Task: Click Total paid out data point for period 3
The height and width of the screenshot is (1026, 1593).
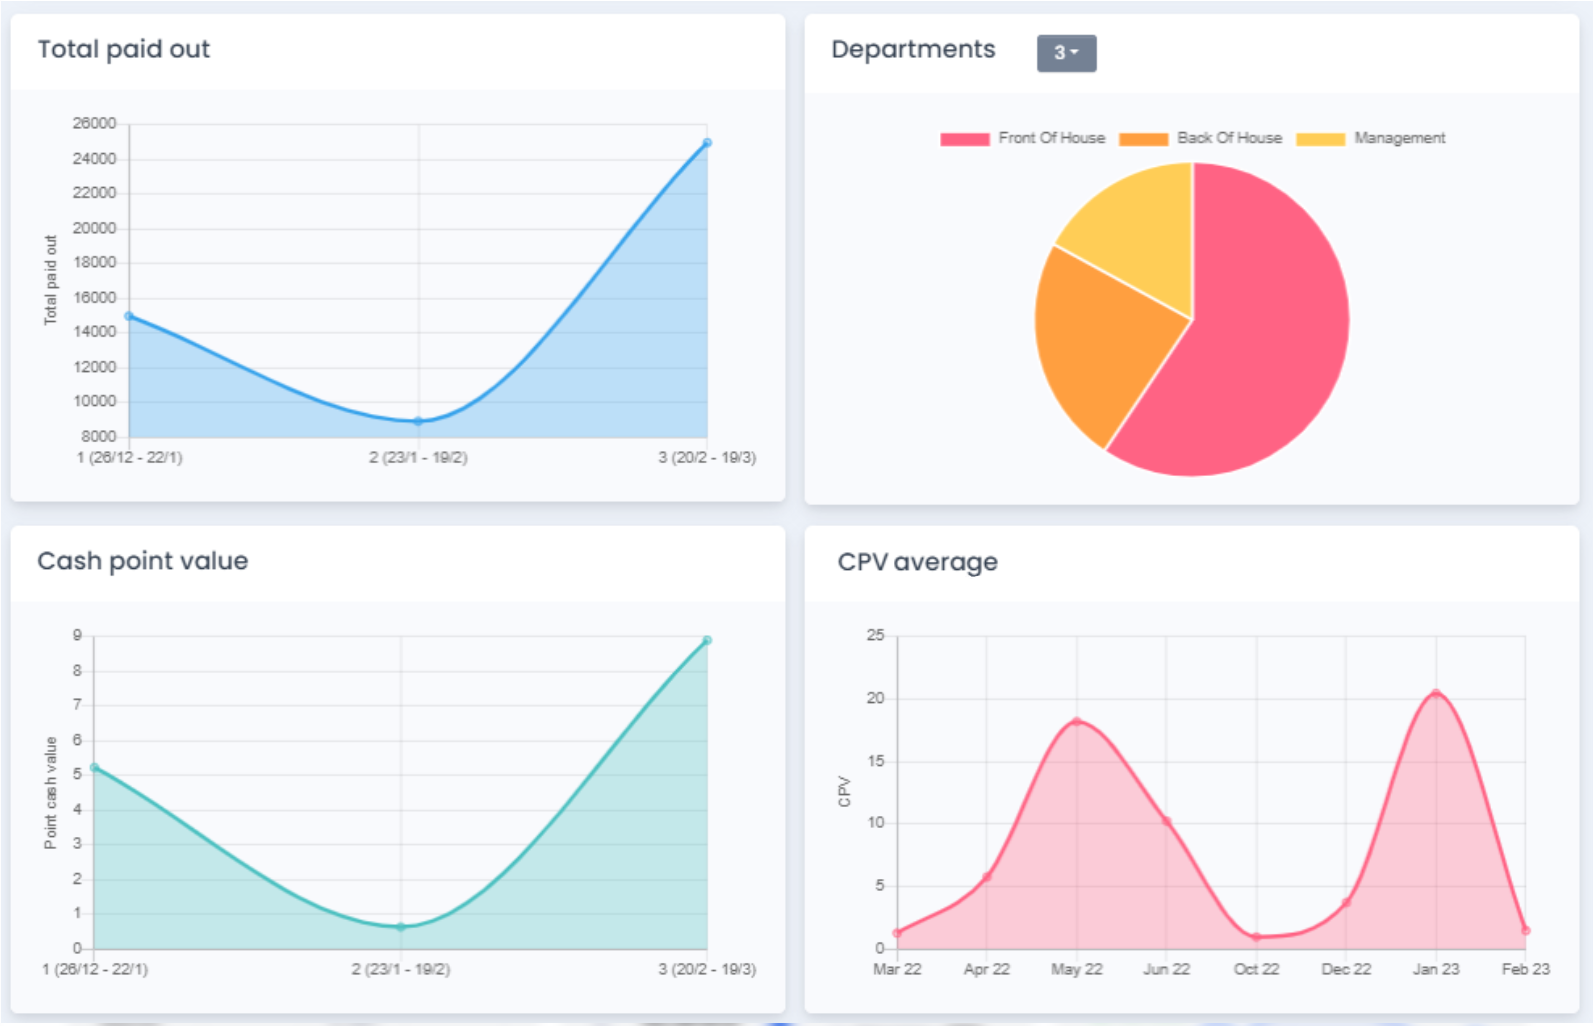Action: (x=707, y=143)
